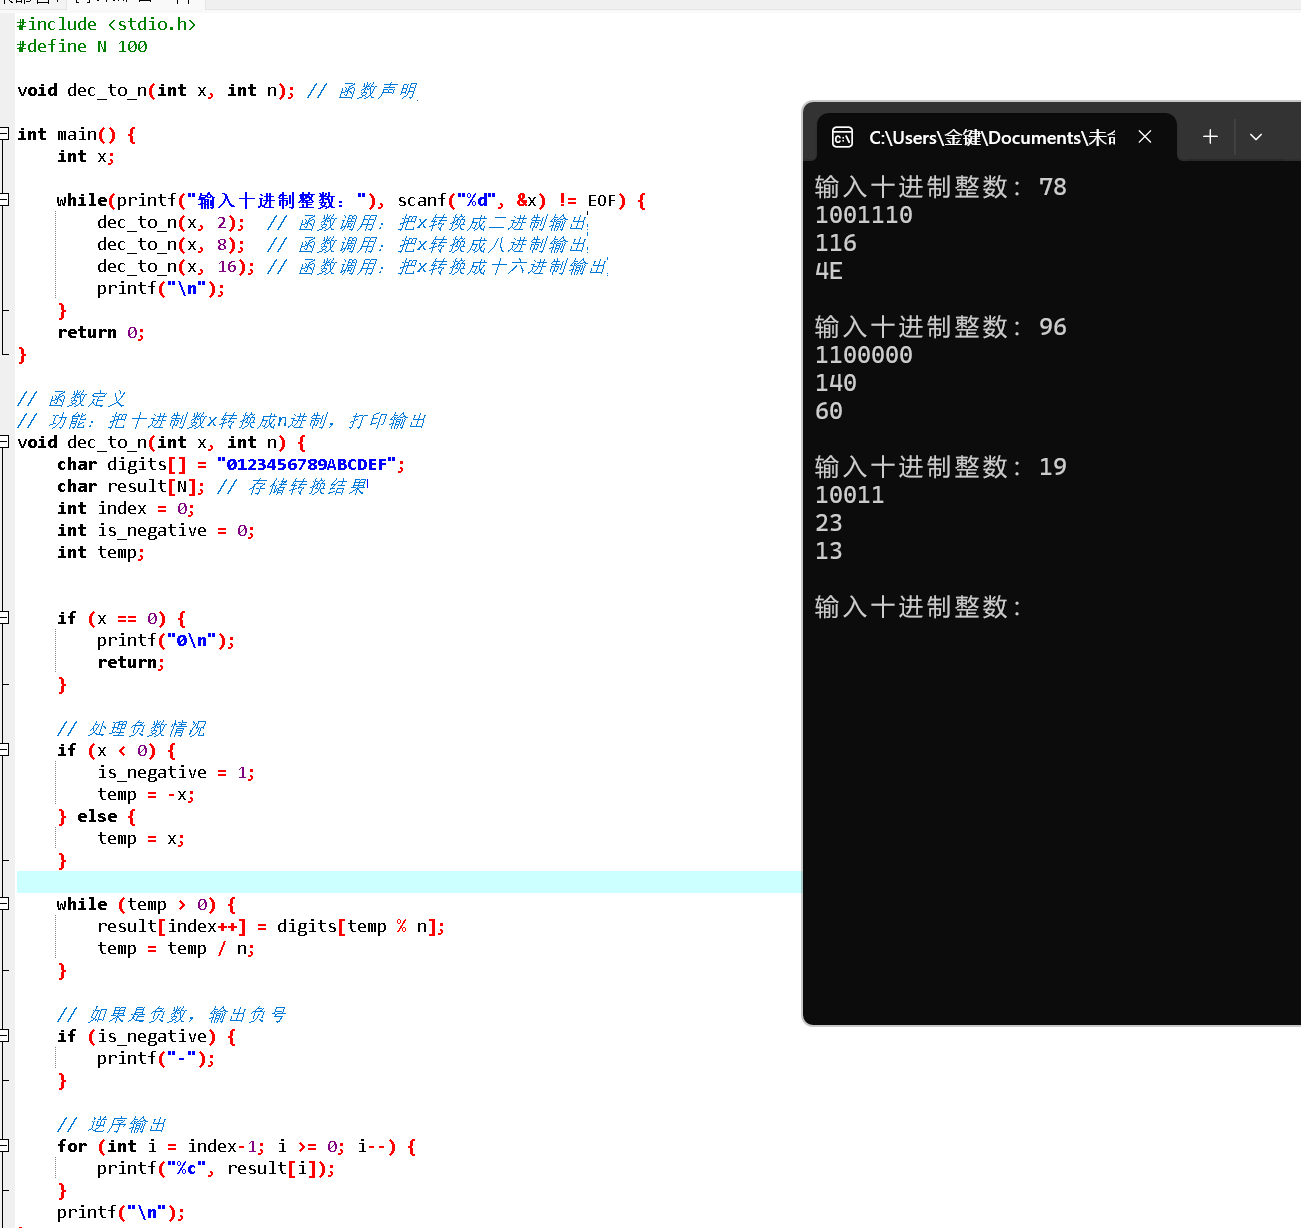Click console output '10011'
Screen dimensions: 1301x1228
pos(850,495)
